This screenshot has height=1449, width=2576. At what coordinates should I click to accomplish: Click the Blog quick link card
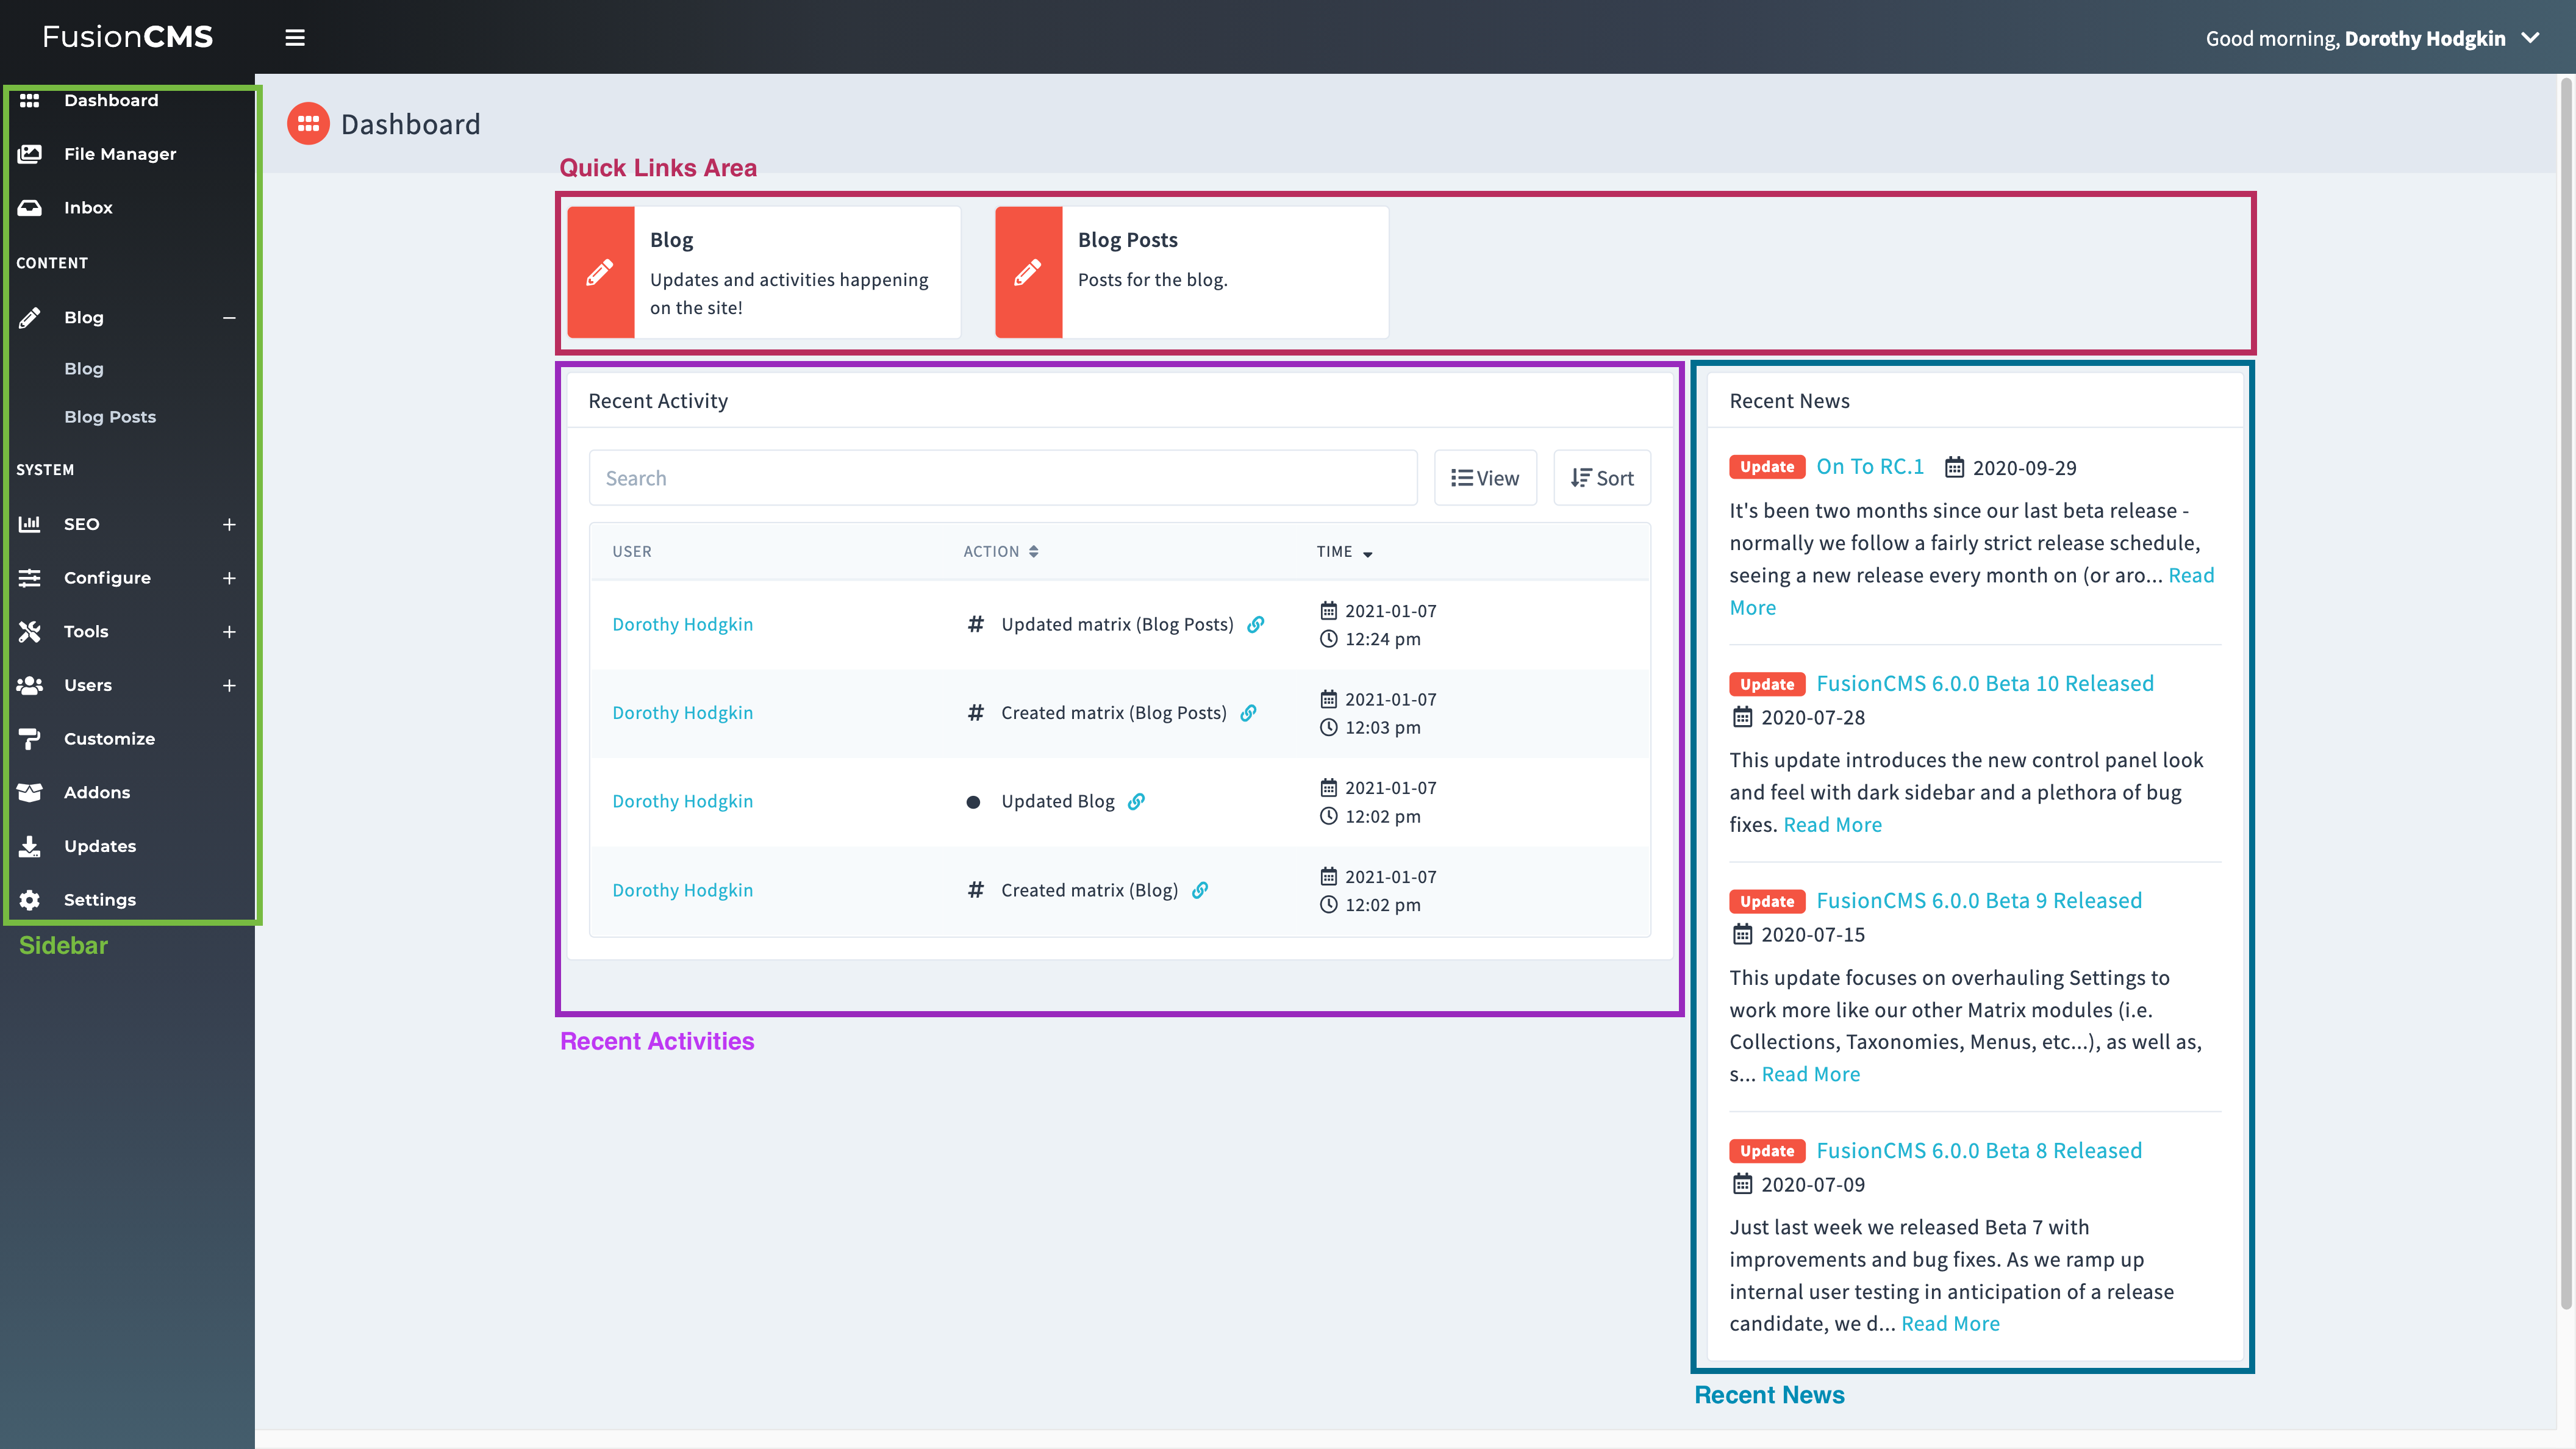coord(764,272)
